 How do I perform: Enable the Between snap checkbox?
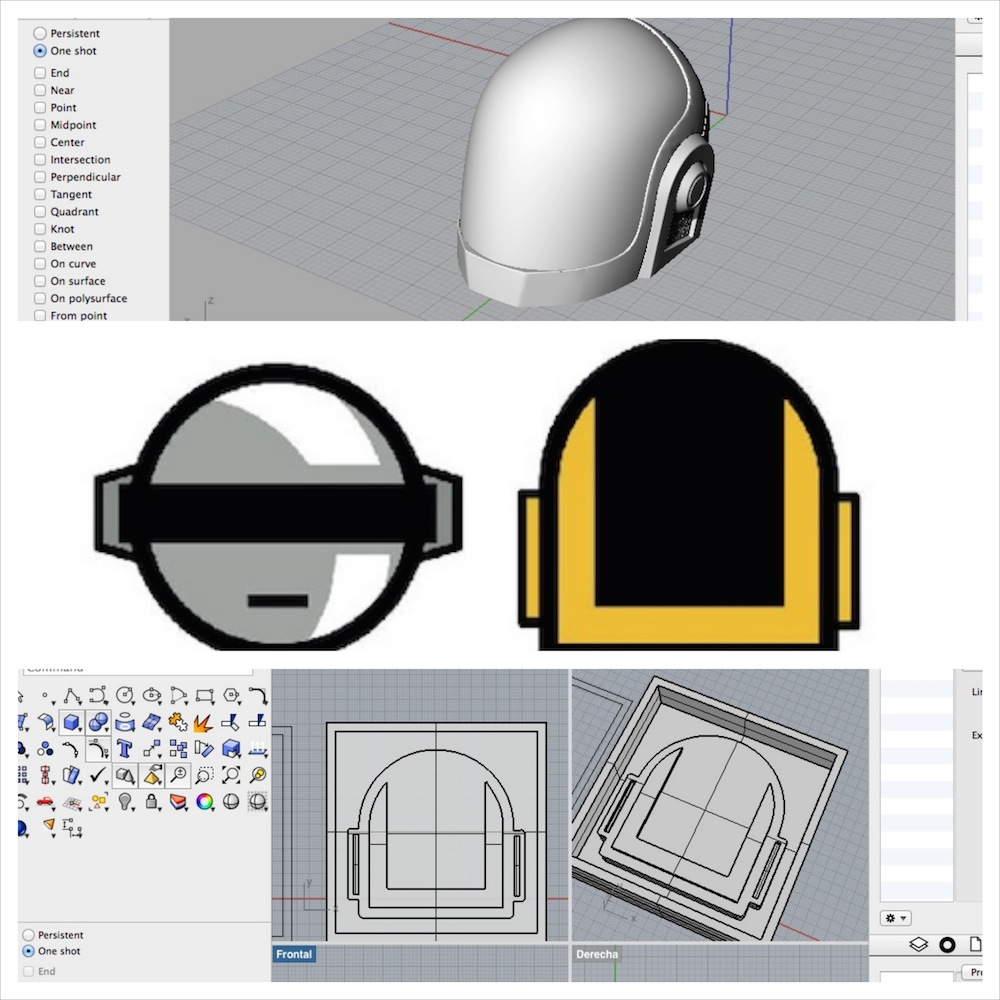click(x=40, y=246)
